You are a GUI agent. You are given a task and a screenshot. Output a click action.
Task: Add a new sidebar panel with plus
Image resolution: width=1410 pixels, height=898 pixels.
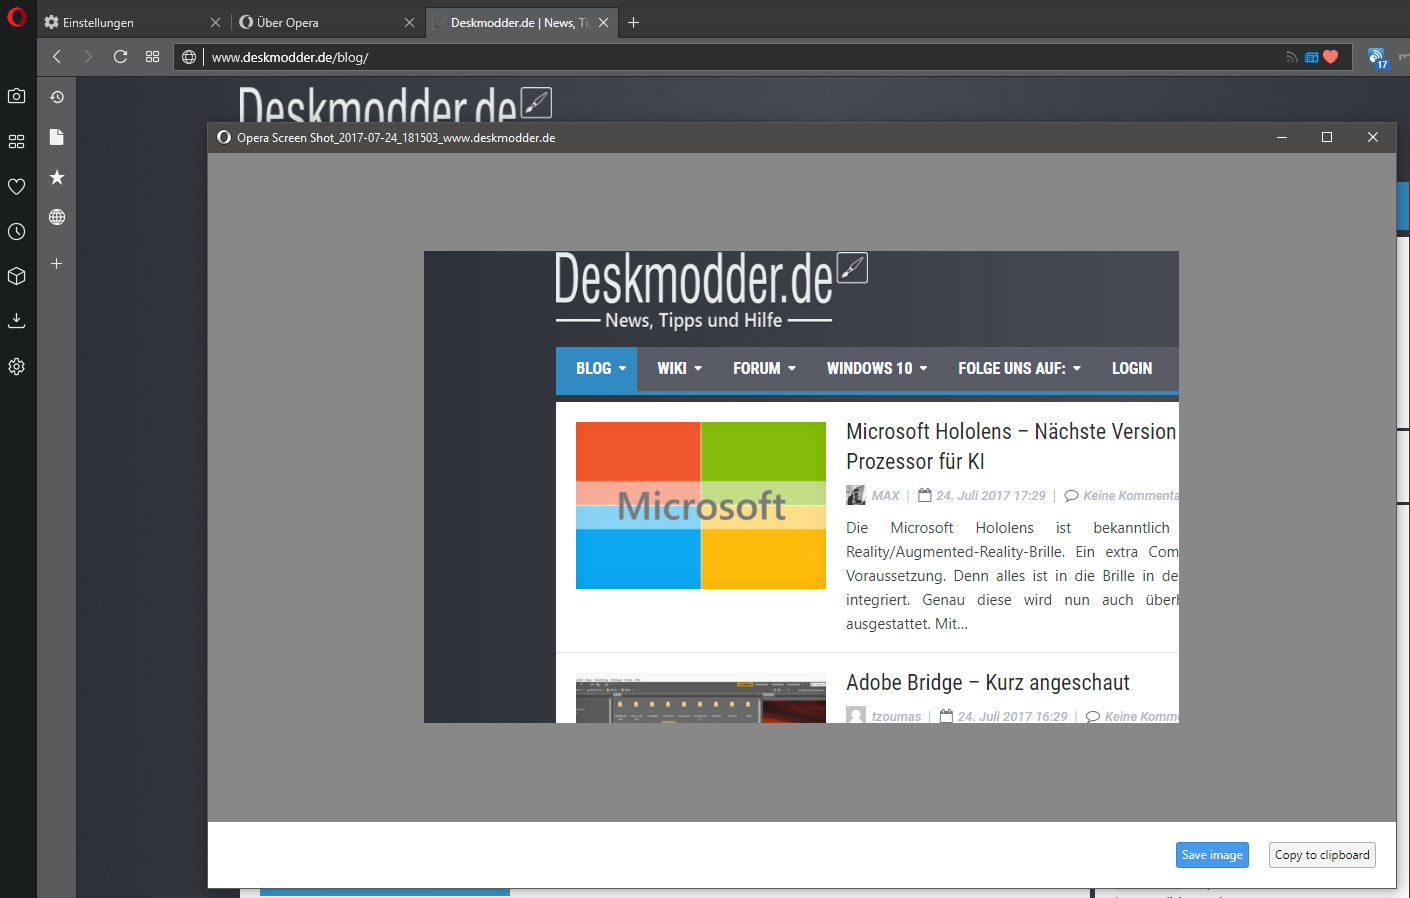click(x=57, y=264)
